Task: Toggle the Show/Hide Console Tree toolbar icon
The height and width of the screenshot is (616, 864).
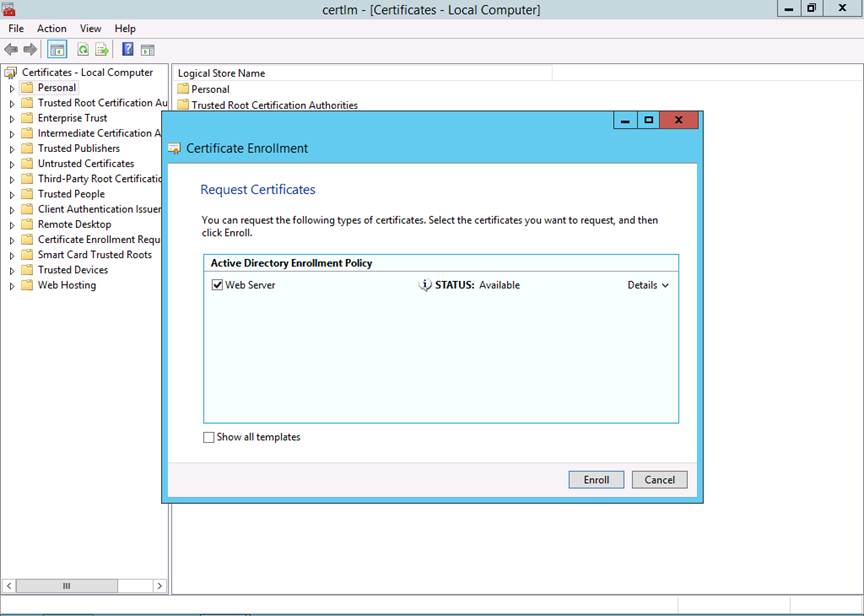Action: coord(57,49)
